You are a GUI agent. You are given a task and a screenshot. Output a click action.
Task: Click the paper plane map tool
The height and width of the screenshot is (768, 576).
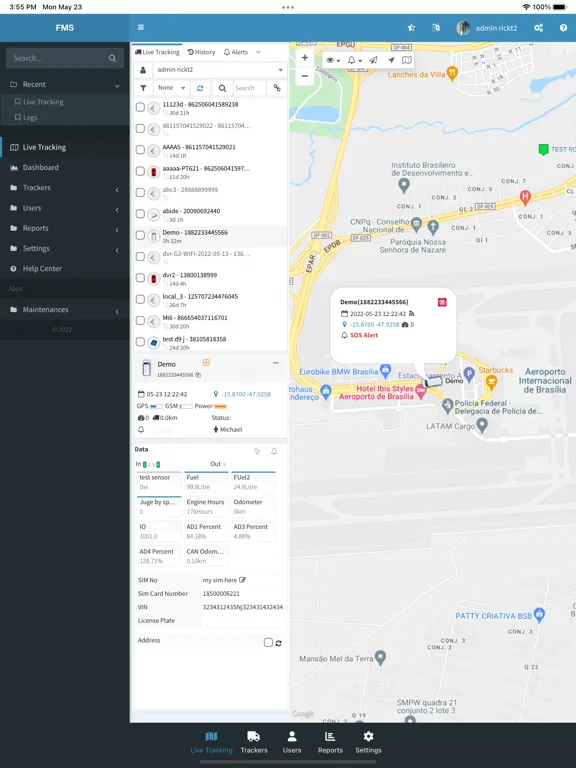[x=373, y=60]
